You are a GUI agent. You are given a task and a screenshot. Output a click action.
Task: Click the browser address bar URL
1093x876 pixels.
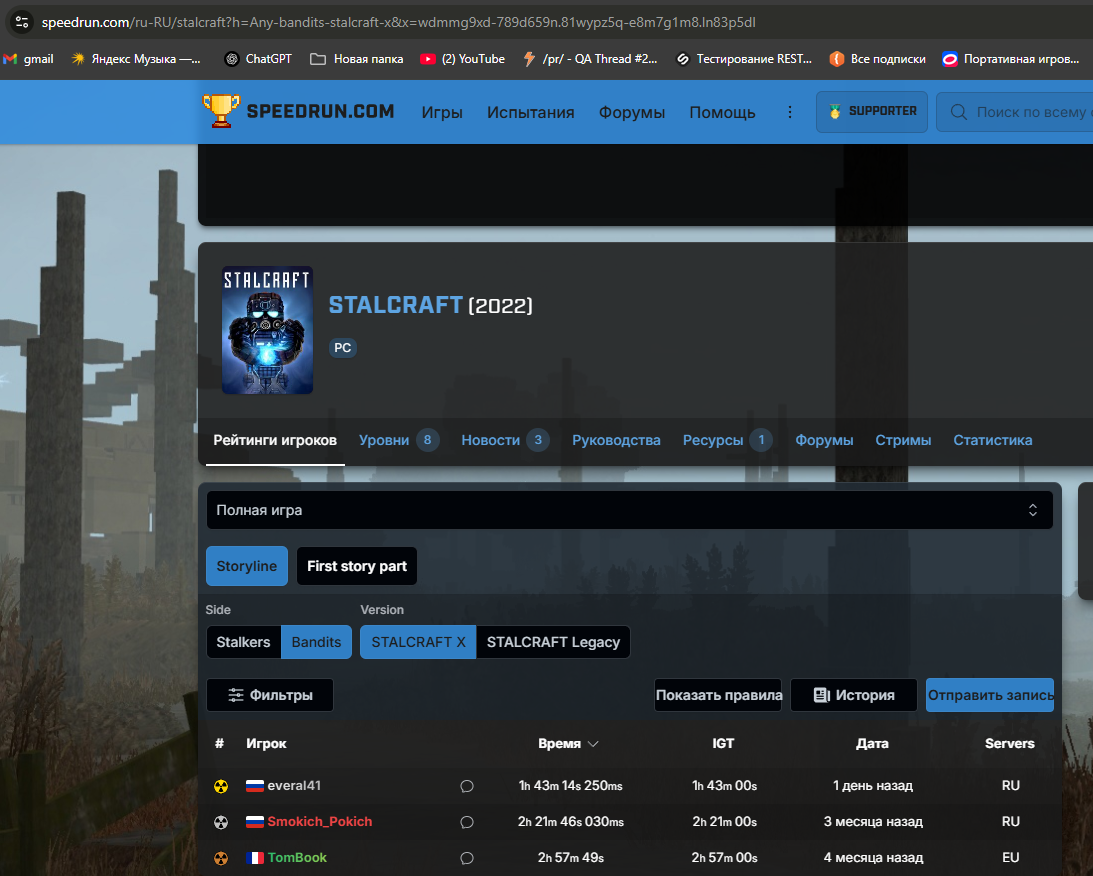coord(398,22)
